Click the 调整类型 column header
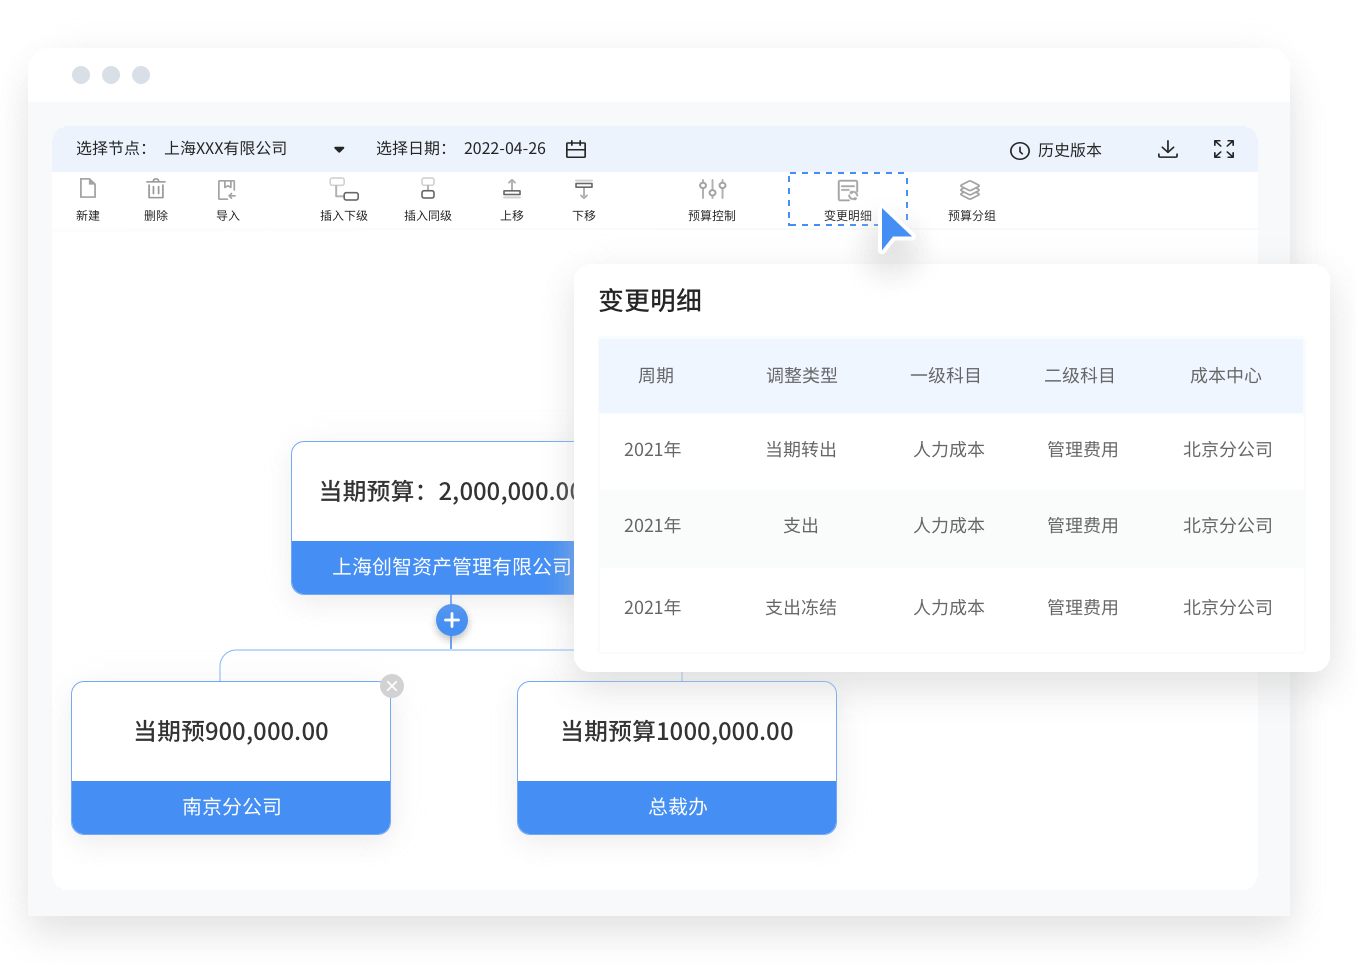This screenshot has width=1356, height=964. click(801, 376)
